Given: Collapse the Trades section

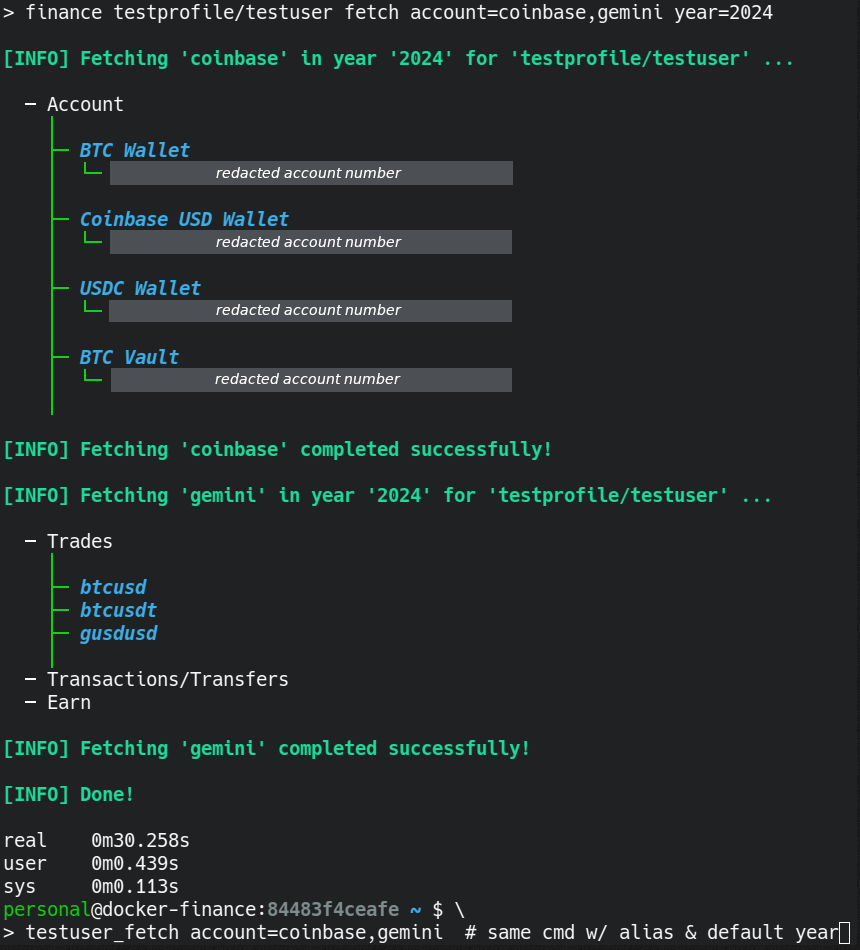Looking at the screenshot, I should (x=30, y=541).
